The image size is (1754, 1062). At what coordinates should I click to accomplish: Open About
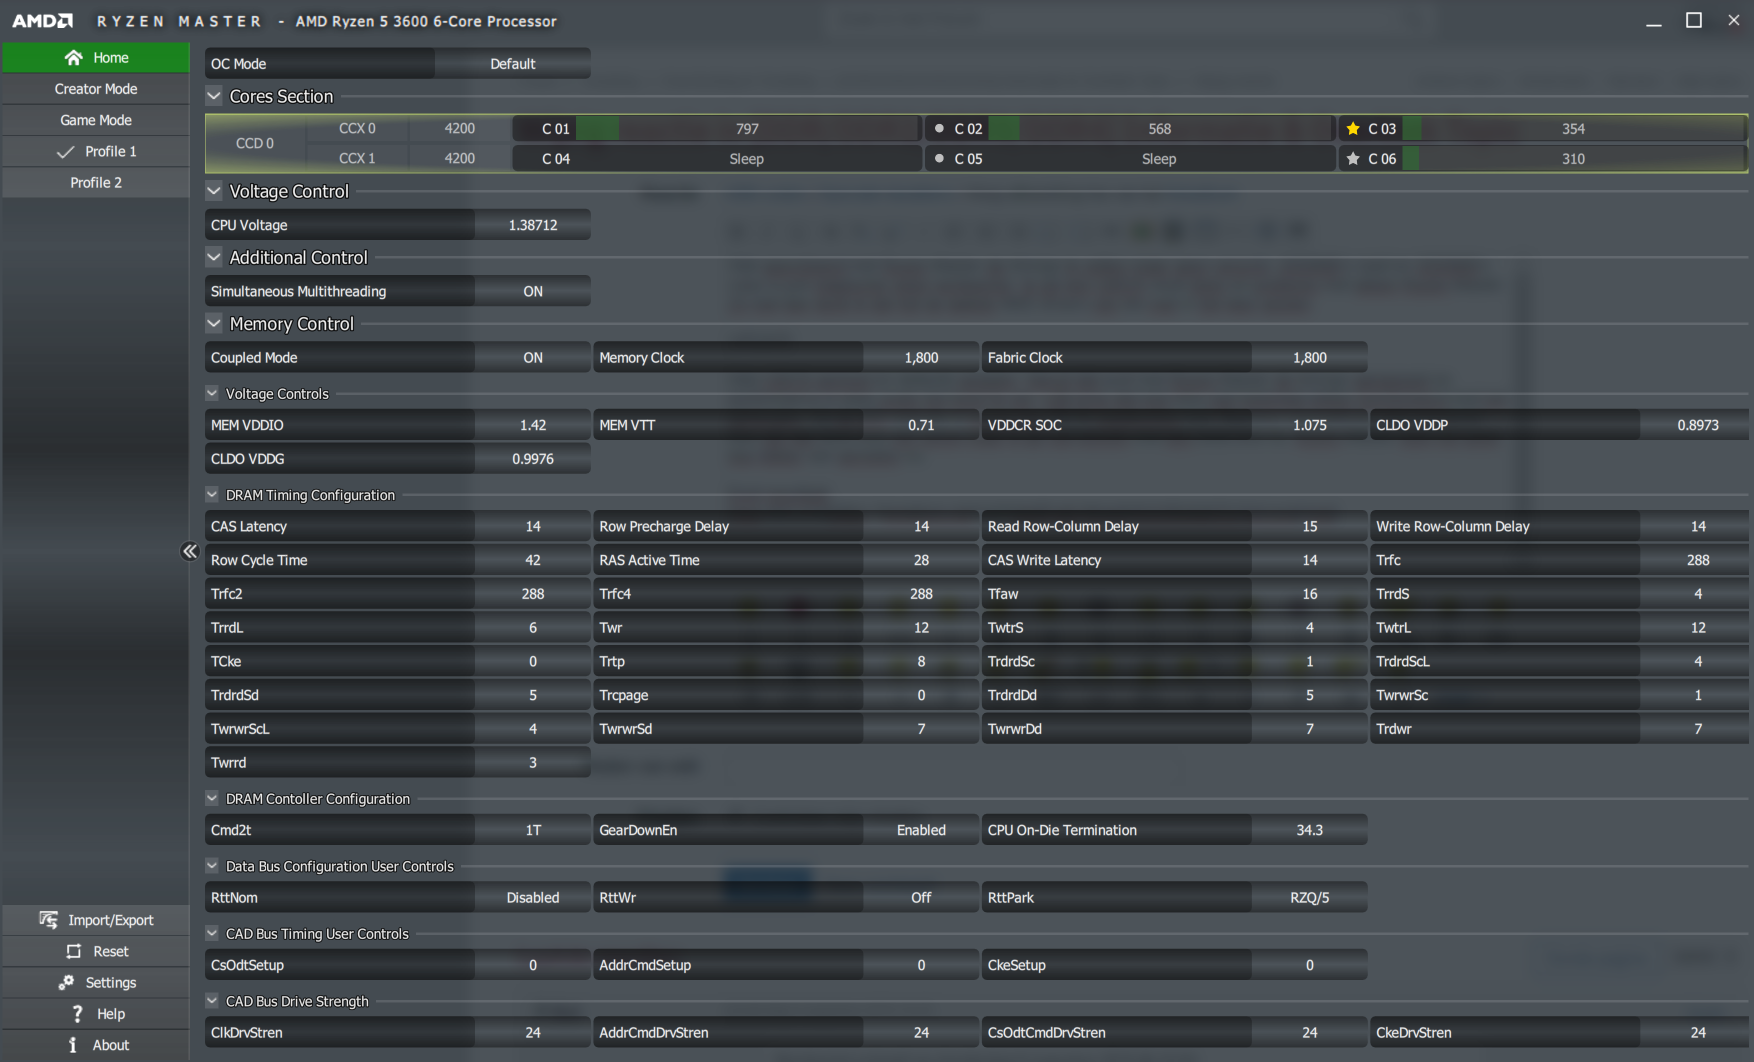[96, 1045]
